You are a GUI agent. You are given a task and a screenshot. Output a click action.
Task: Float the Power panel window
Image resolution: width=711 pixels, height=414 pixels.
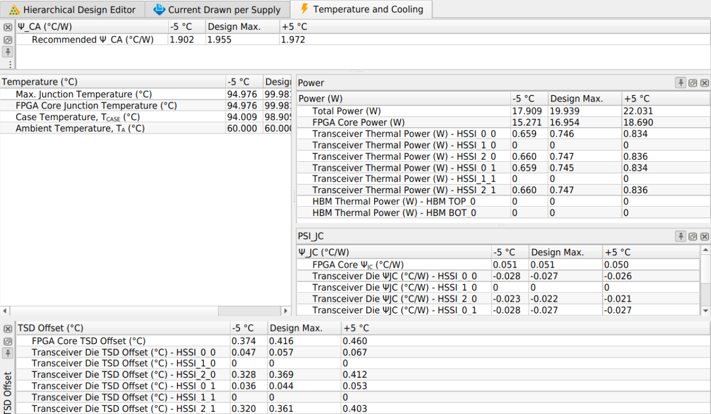[693, 83]
